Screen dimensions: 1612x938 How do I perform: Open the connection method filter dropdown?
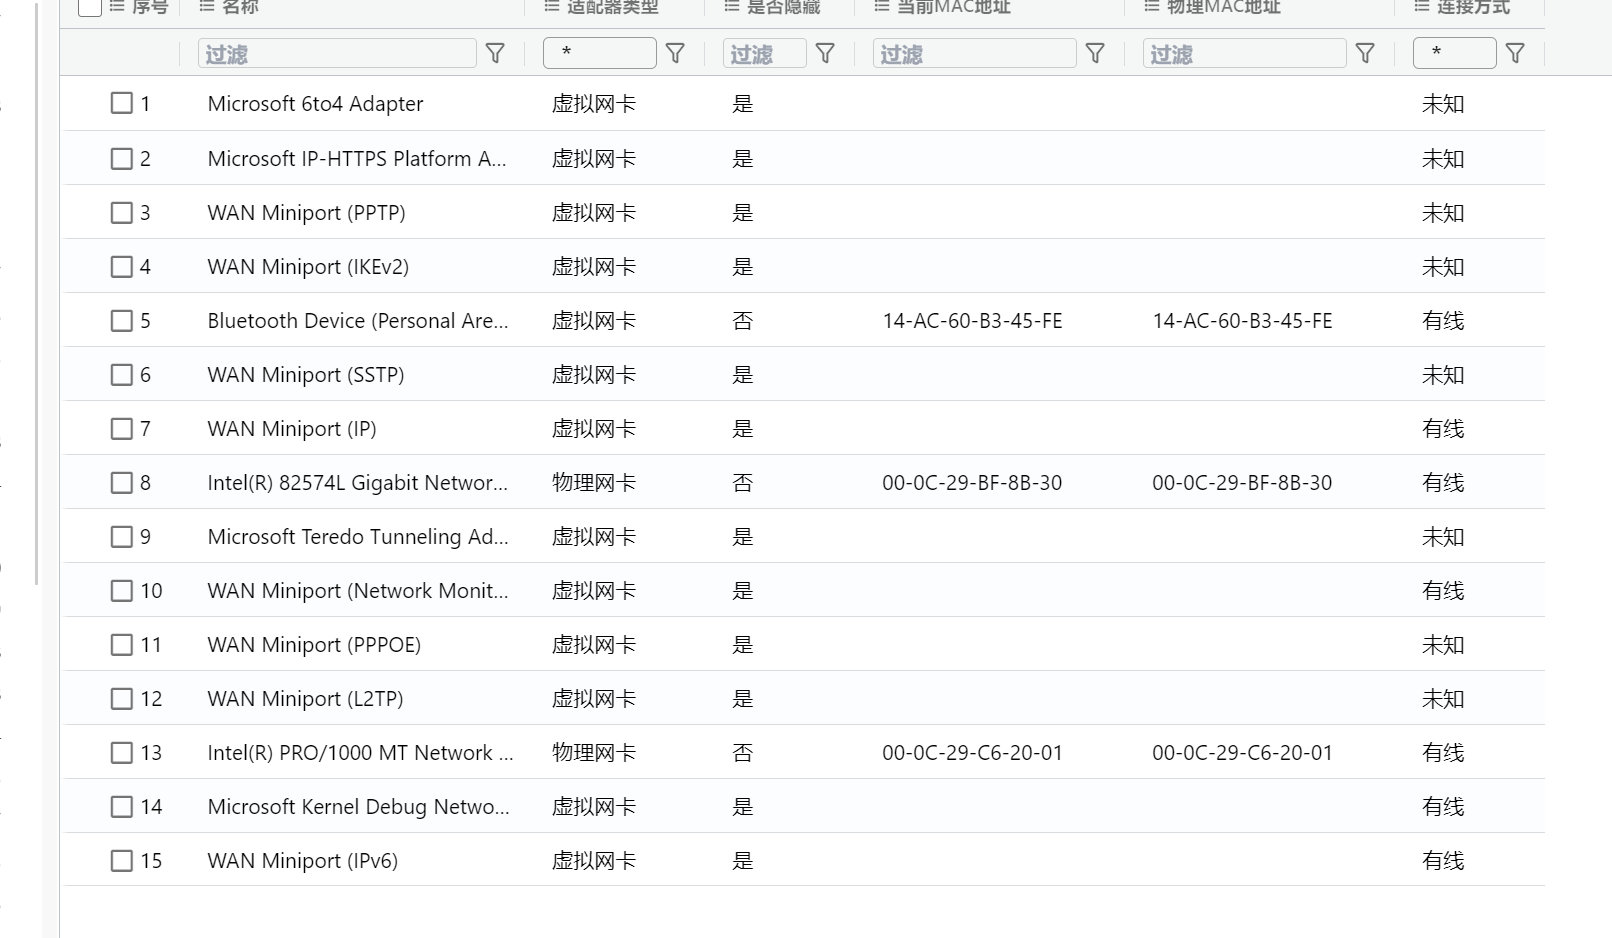click(x=1455, y=53)
